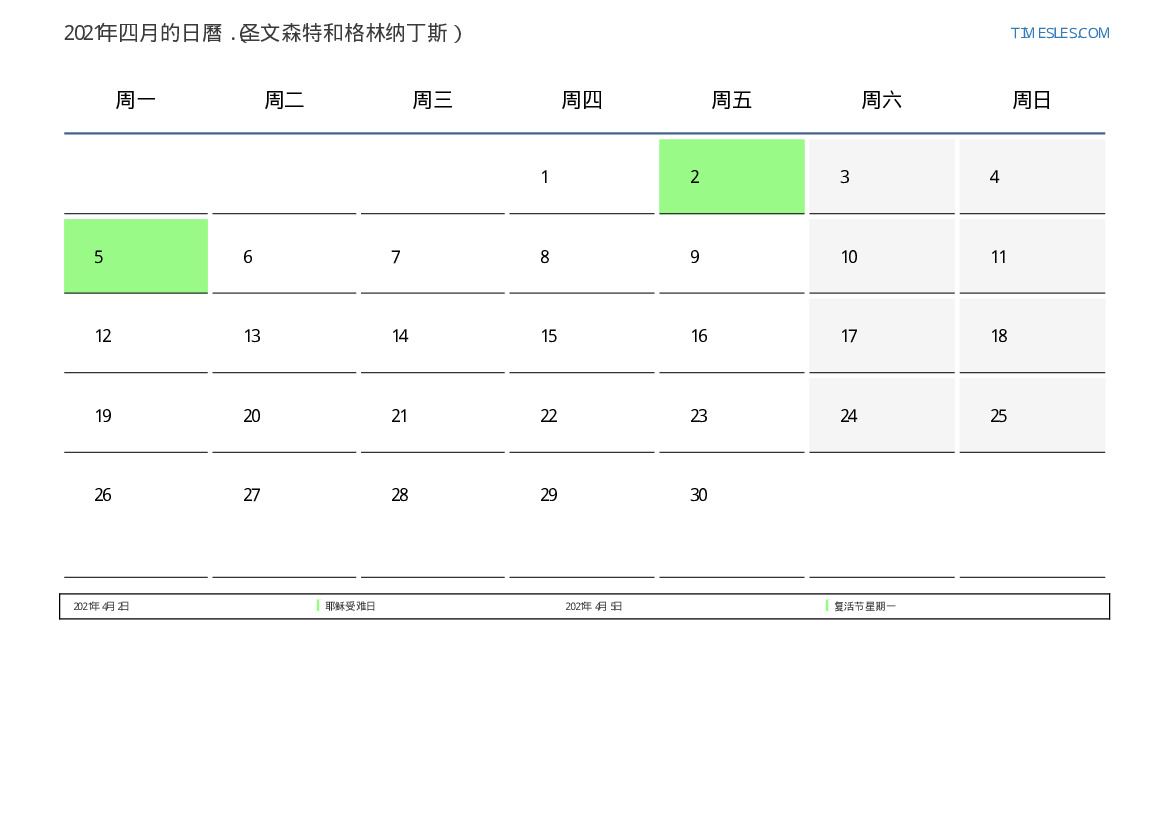Select day 25 on the calendar

(1032, 415)
